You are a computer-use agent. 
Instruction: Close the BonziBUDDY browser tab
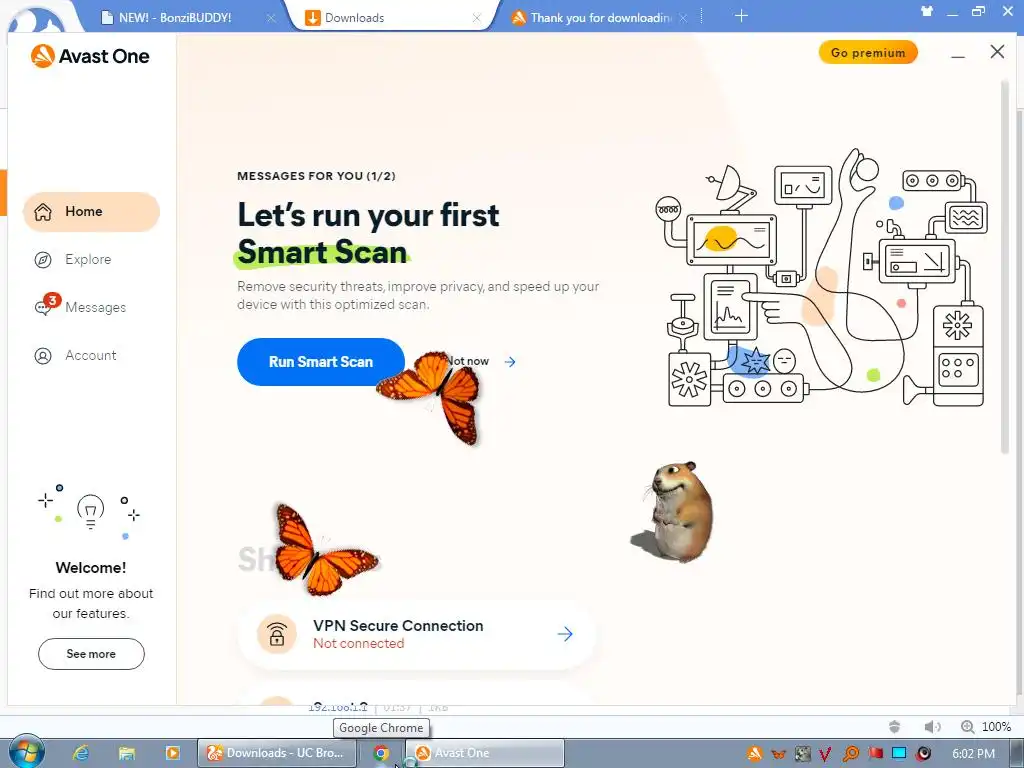(271, 18)
